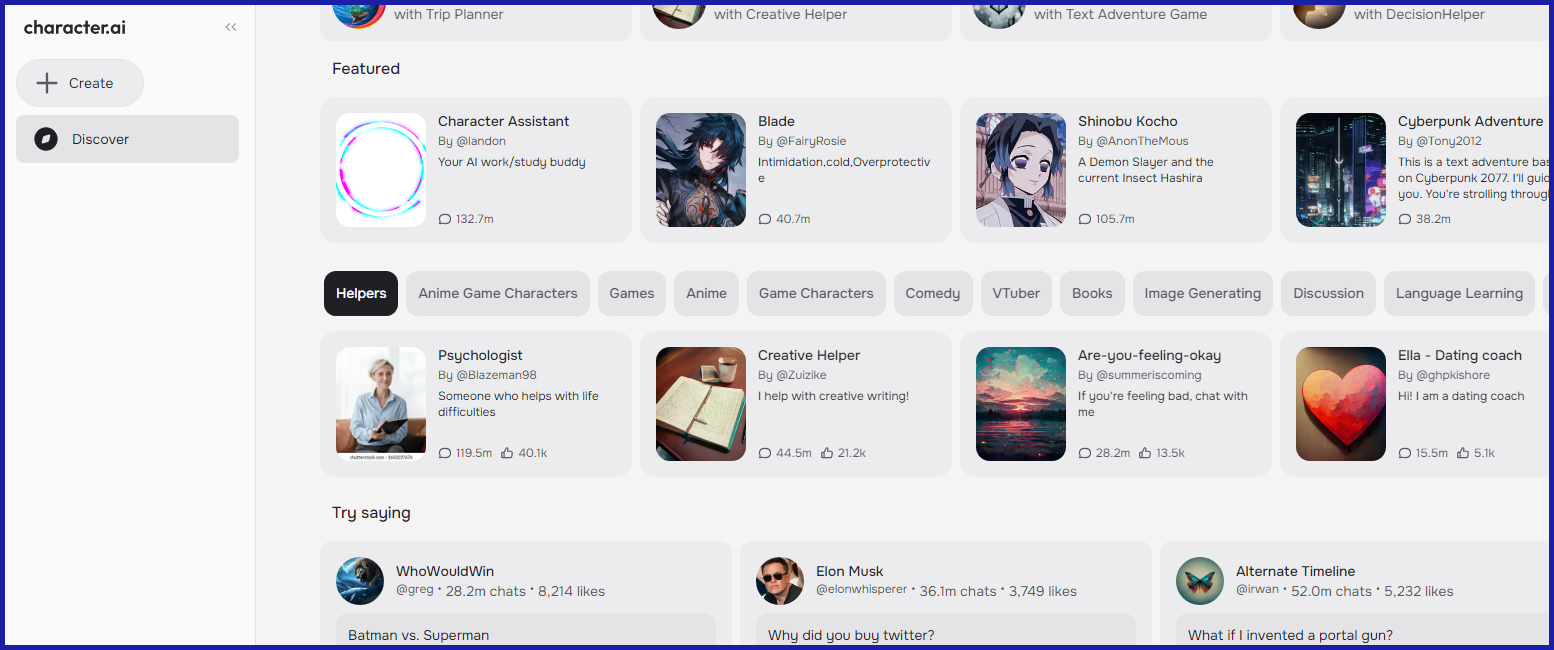
Task: Click the Create button
Action: tap(80, 83)
